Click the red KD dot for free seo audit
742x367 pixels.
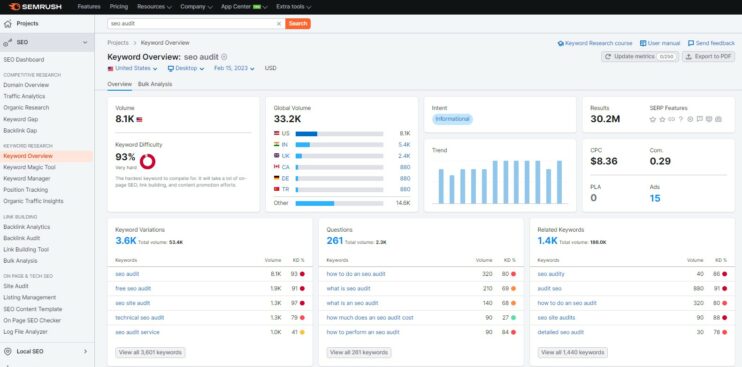(302, 288)
